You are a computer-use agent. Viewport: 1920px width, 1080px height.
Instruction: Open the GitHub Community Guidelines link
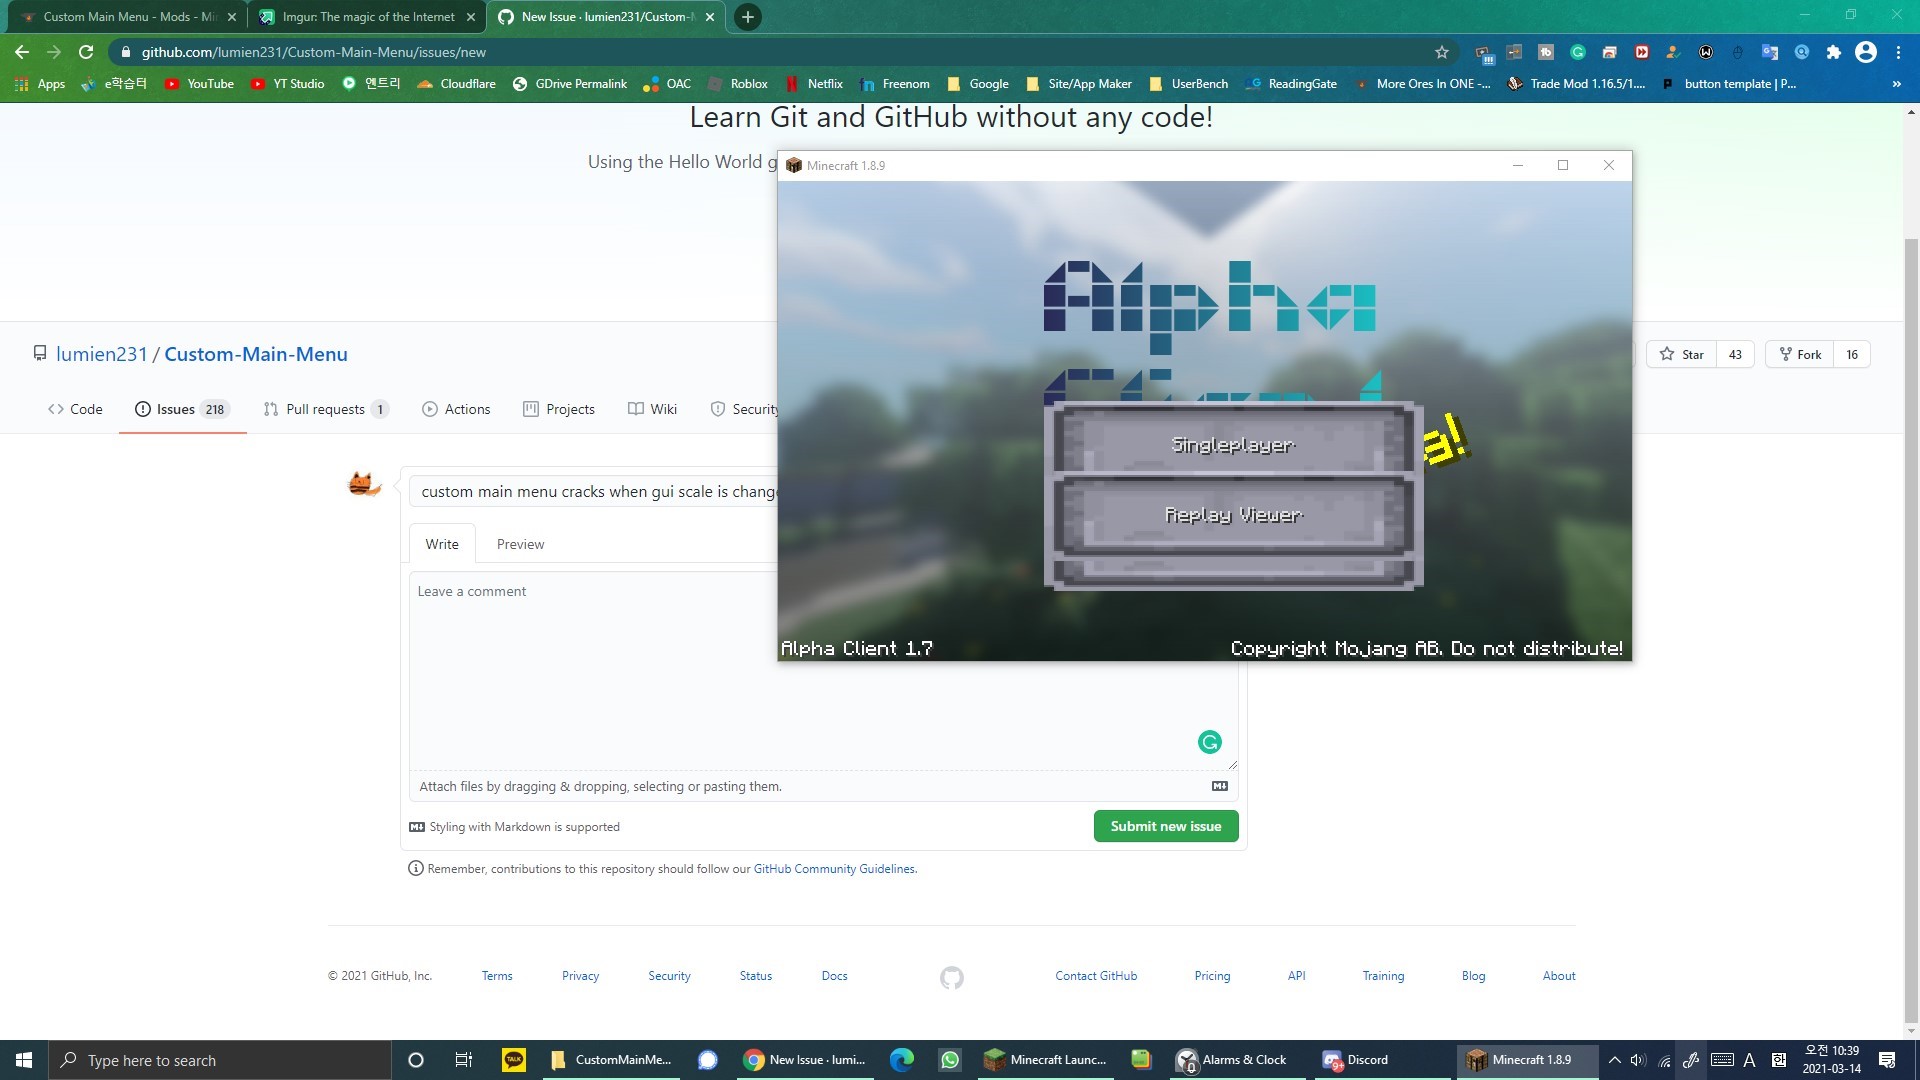(833, 868)
